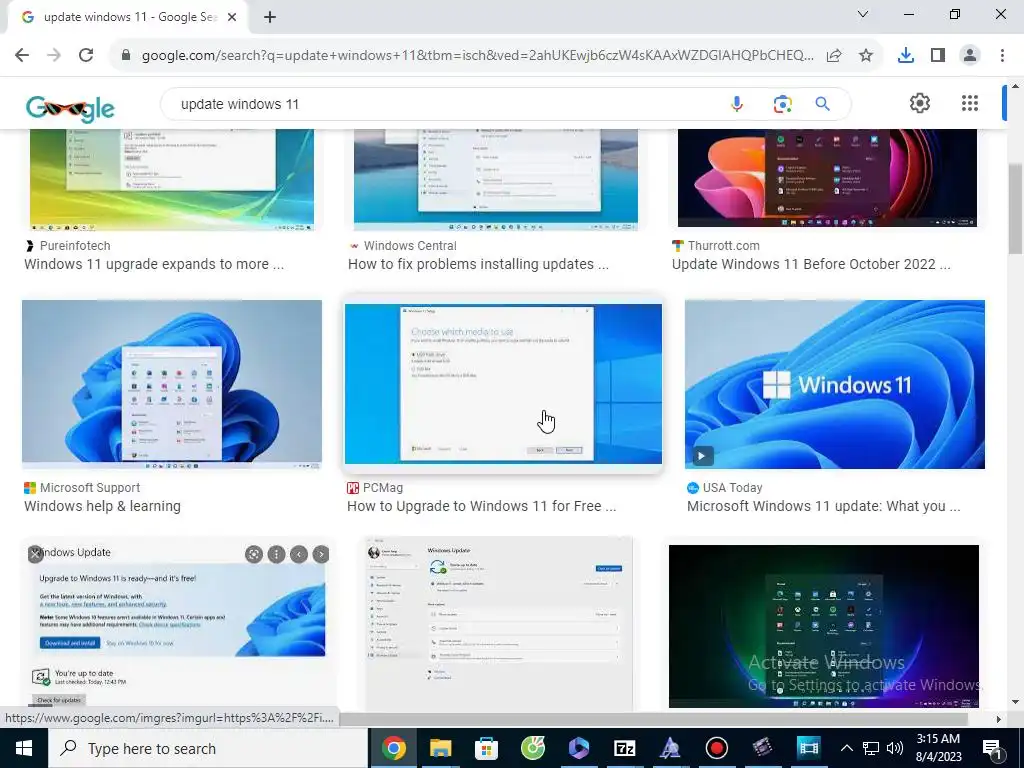Search inside the preview image with Lens
The height and width of the screenshot is (768, 1024).
[254, 554]
